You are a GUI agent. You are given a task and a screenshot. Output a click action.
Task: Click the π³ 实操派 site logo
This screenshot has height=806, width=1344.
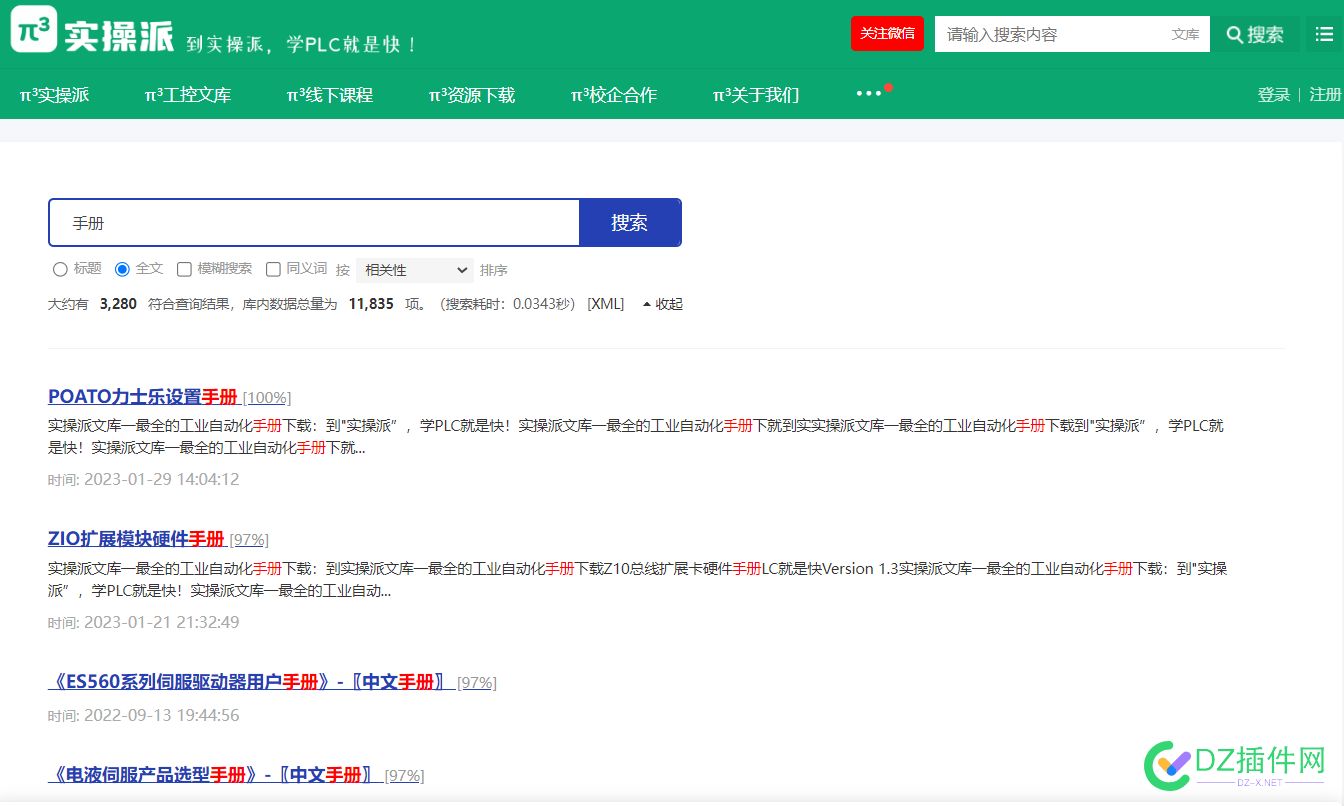coord(93,32)
